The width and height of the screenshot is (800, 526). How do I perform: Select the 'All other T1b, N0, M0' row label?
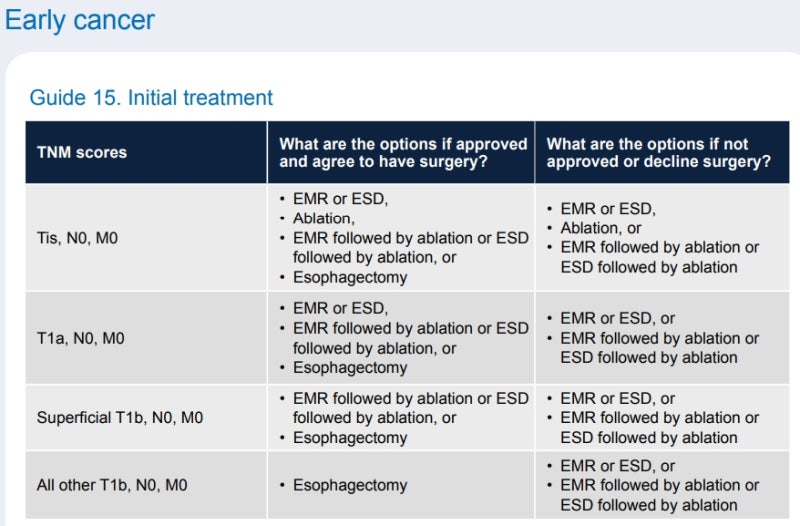[x=112, y=485]
